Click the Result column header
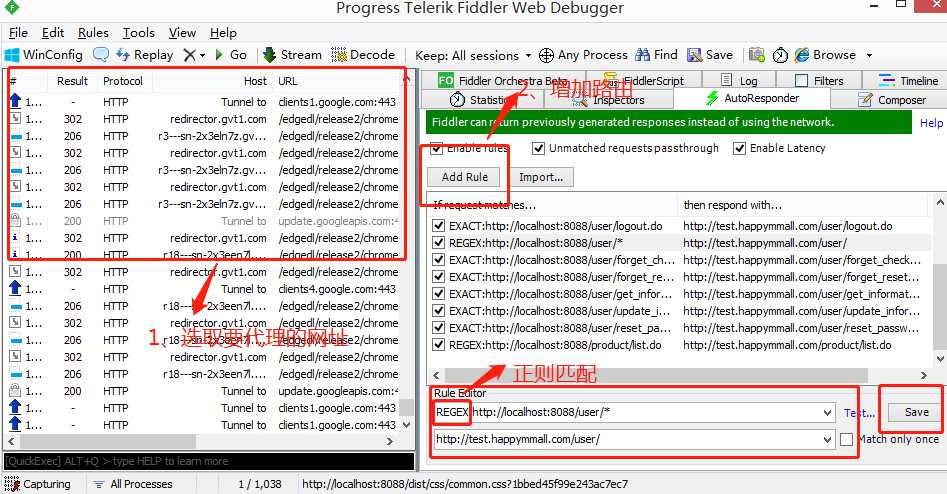 72,81
